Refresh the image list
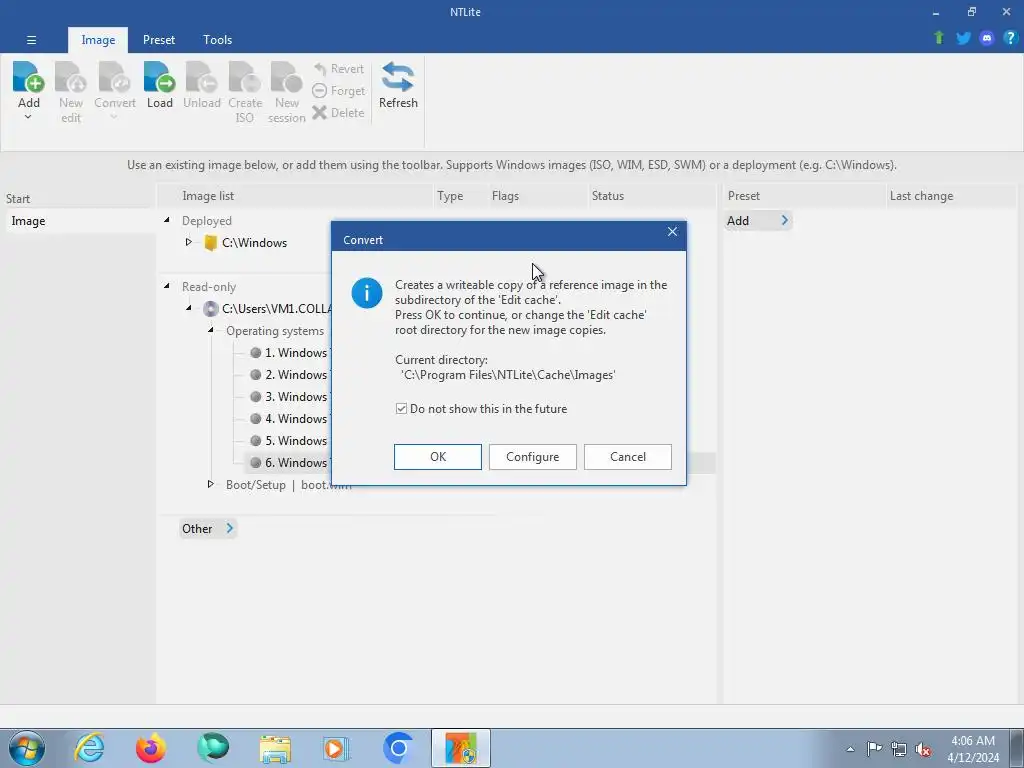 click(398, 86)
